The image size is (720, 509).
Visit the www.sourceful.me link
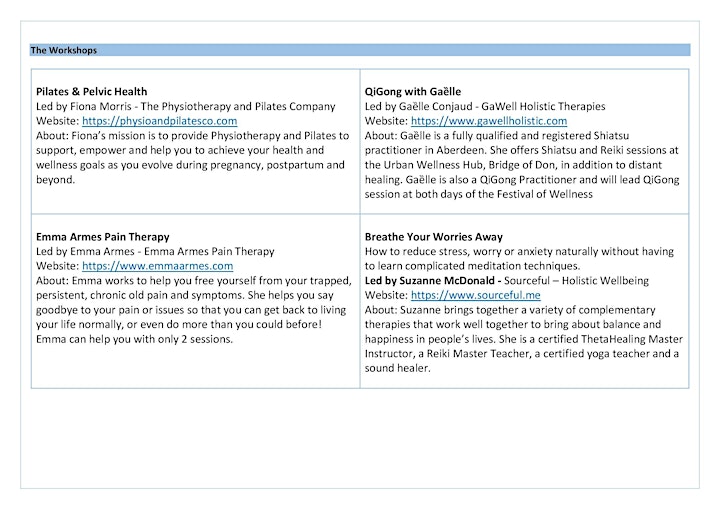point(475,295)
